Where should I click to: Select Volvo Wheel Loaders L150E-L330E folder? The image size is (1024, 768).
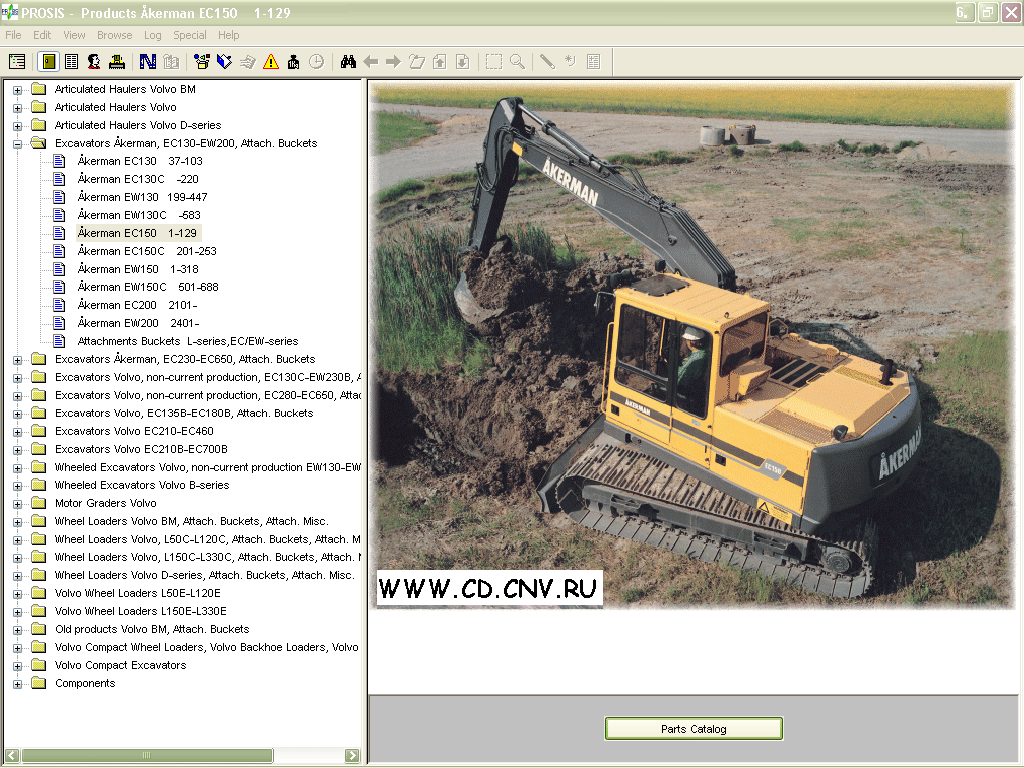point(140,611)
